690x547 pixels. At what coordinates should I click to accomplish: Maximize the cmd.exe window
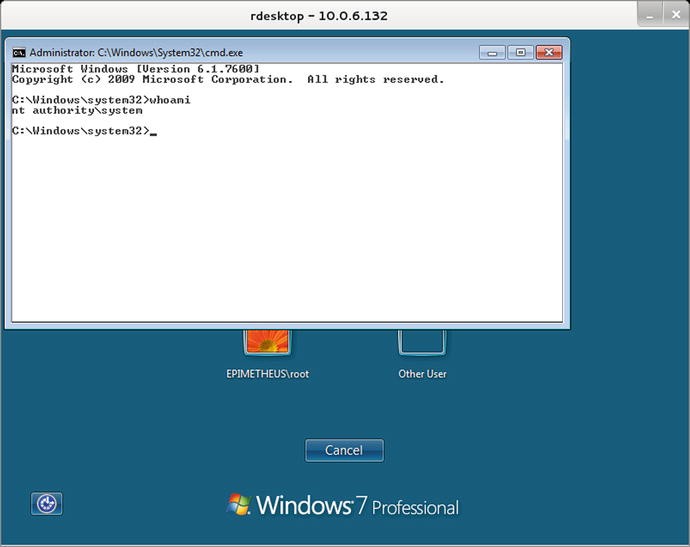click(x=520, y=53)
